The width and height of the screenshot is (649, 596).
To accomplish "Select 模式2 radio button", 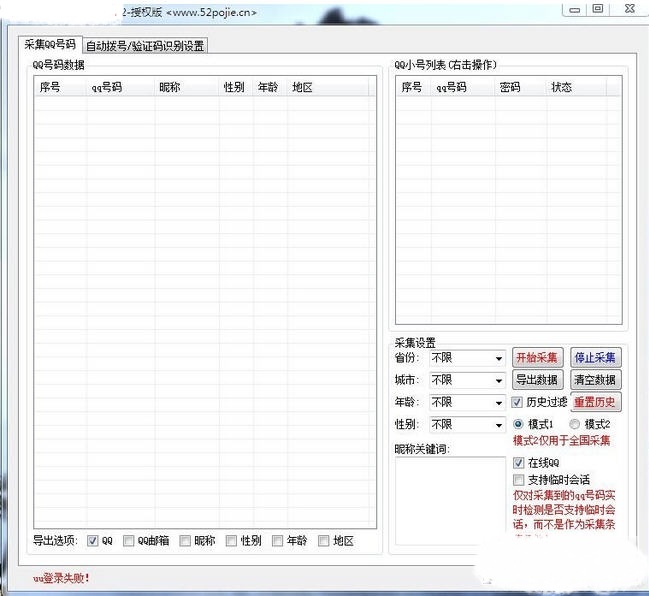I will (x=574, y=424).
